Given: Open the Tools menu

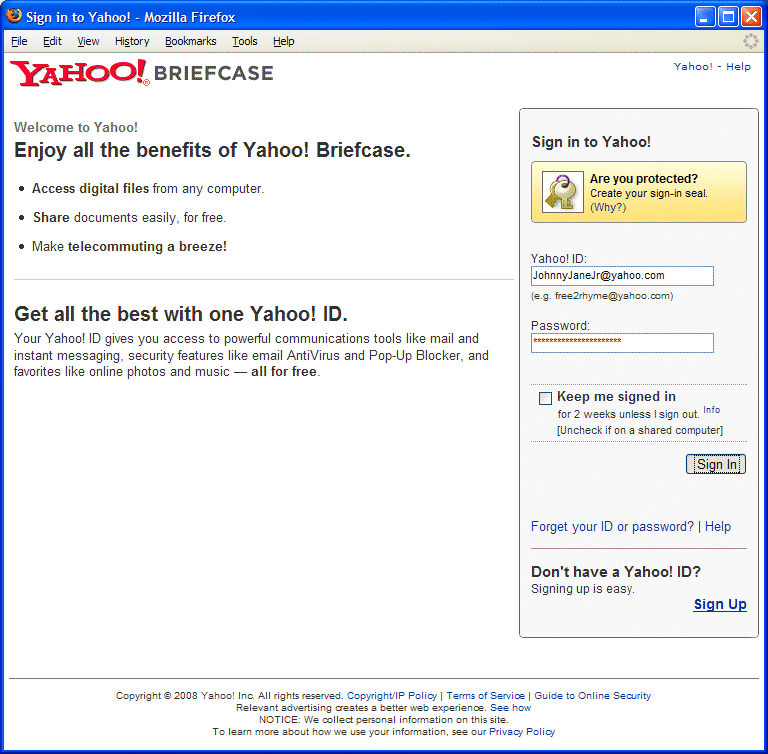Looking at the screenshot, I should (x=244, y=41).
